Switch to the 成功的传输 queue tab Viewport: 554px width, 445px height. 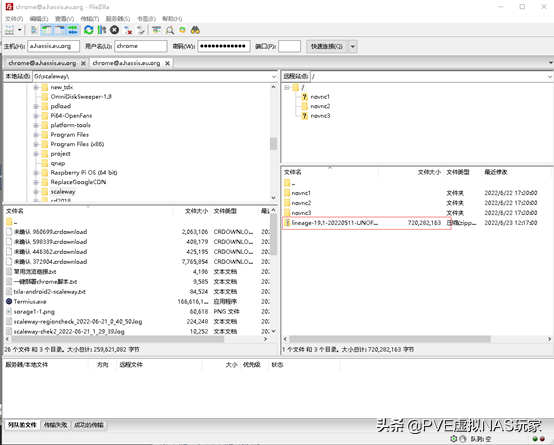tap(89, 425)
